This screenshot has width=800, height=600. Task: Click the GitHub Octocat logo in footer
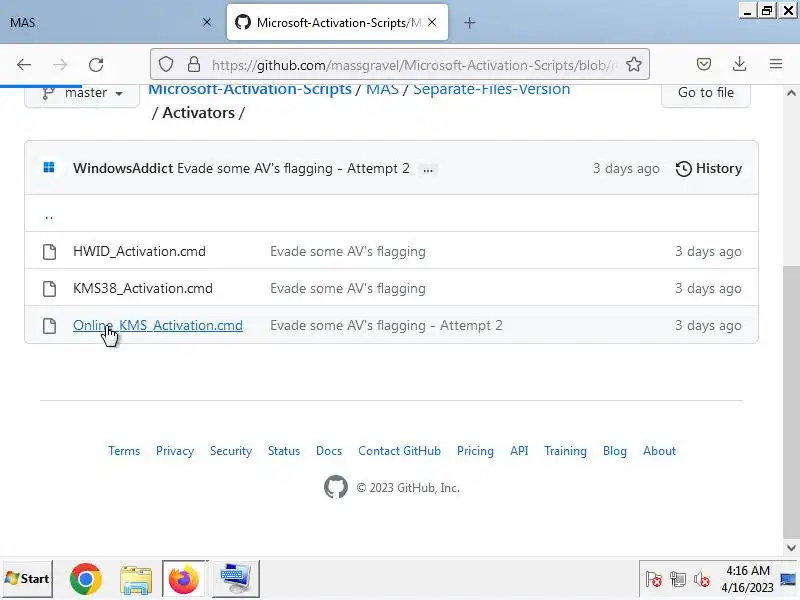[x=336, y=487]
